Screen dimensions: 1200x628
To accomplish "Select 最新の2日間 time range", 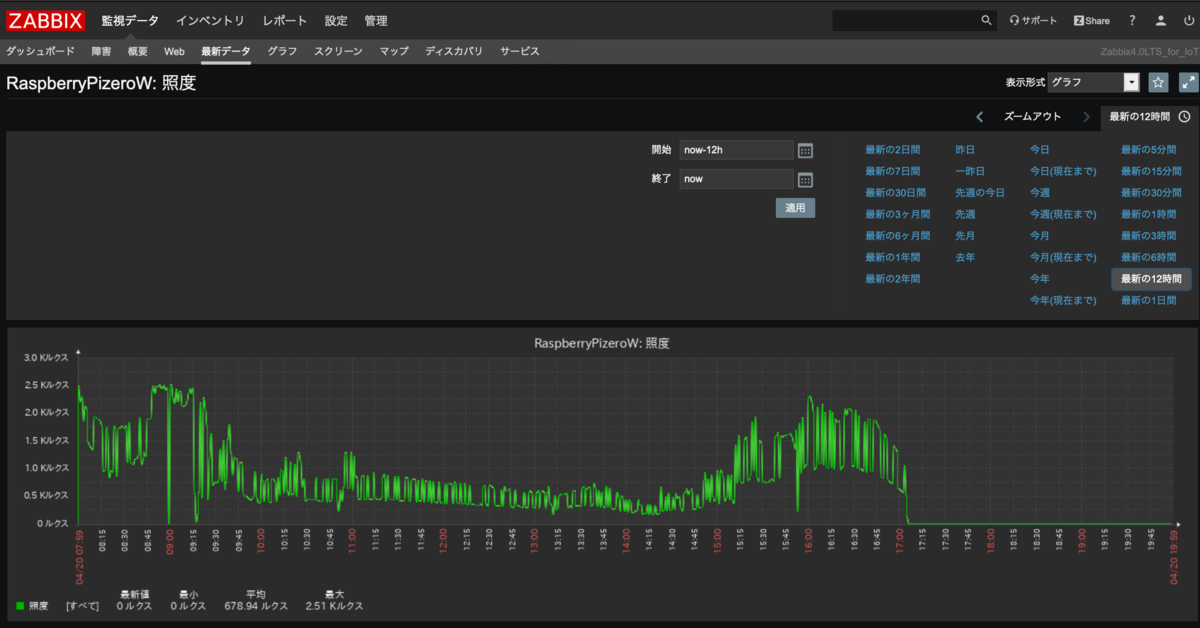I will [x=892, y=150].
